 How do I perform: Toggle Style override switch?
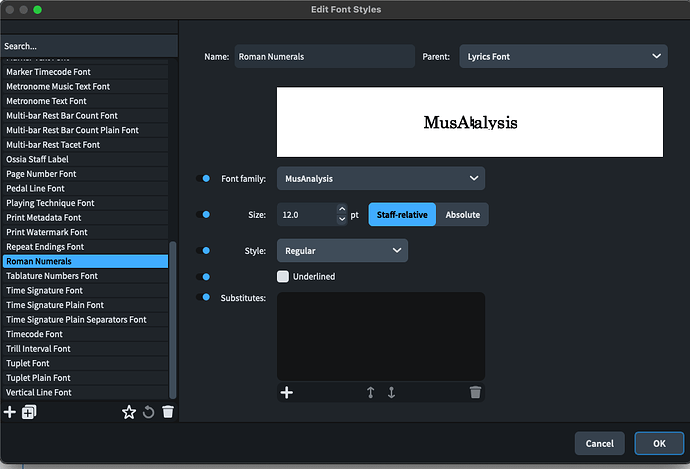point(203,251)
